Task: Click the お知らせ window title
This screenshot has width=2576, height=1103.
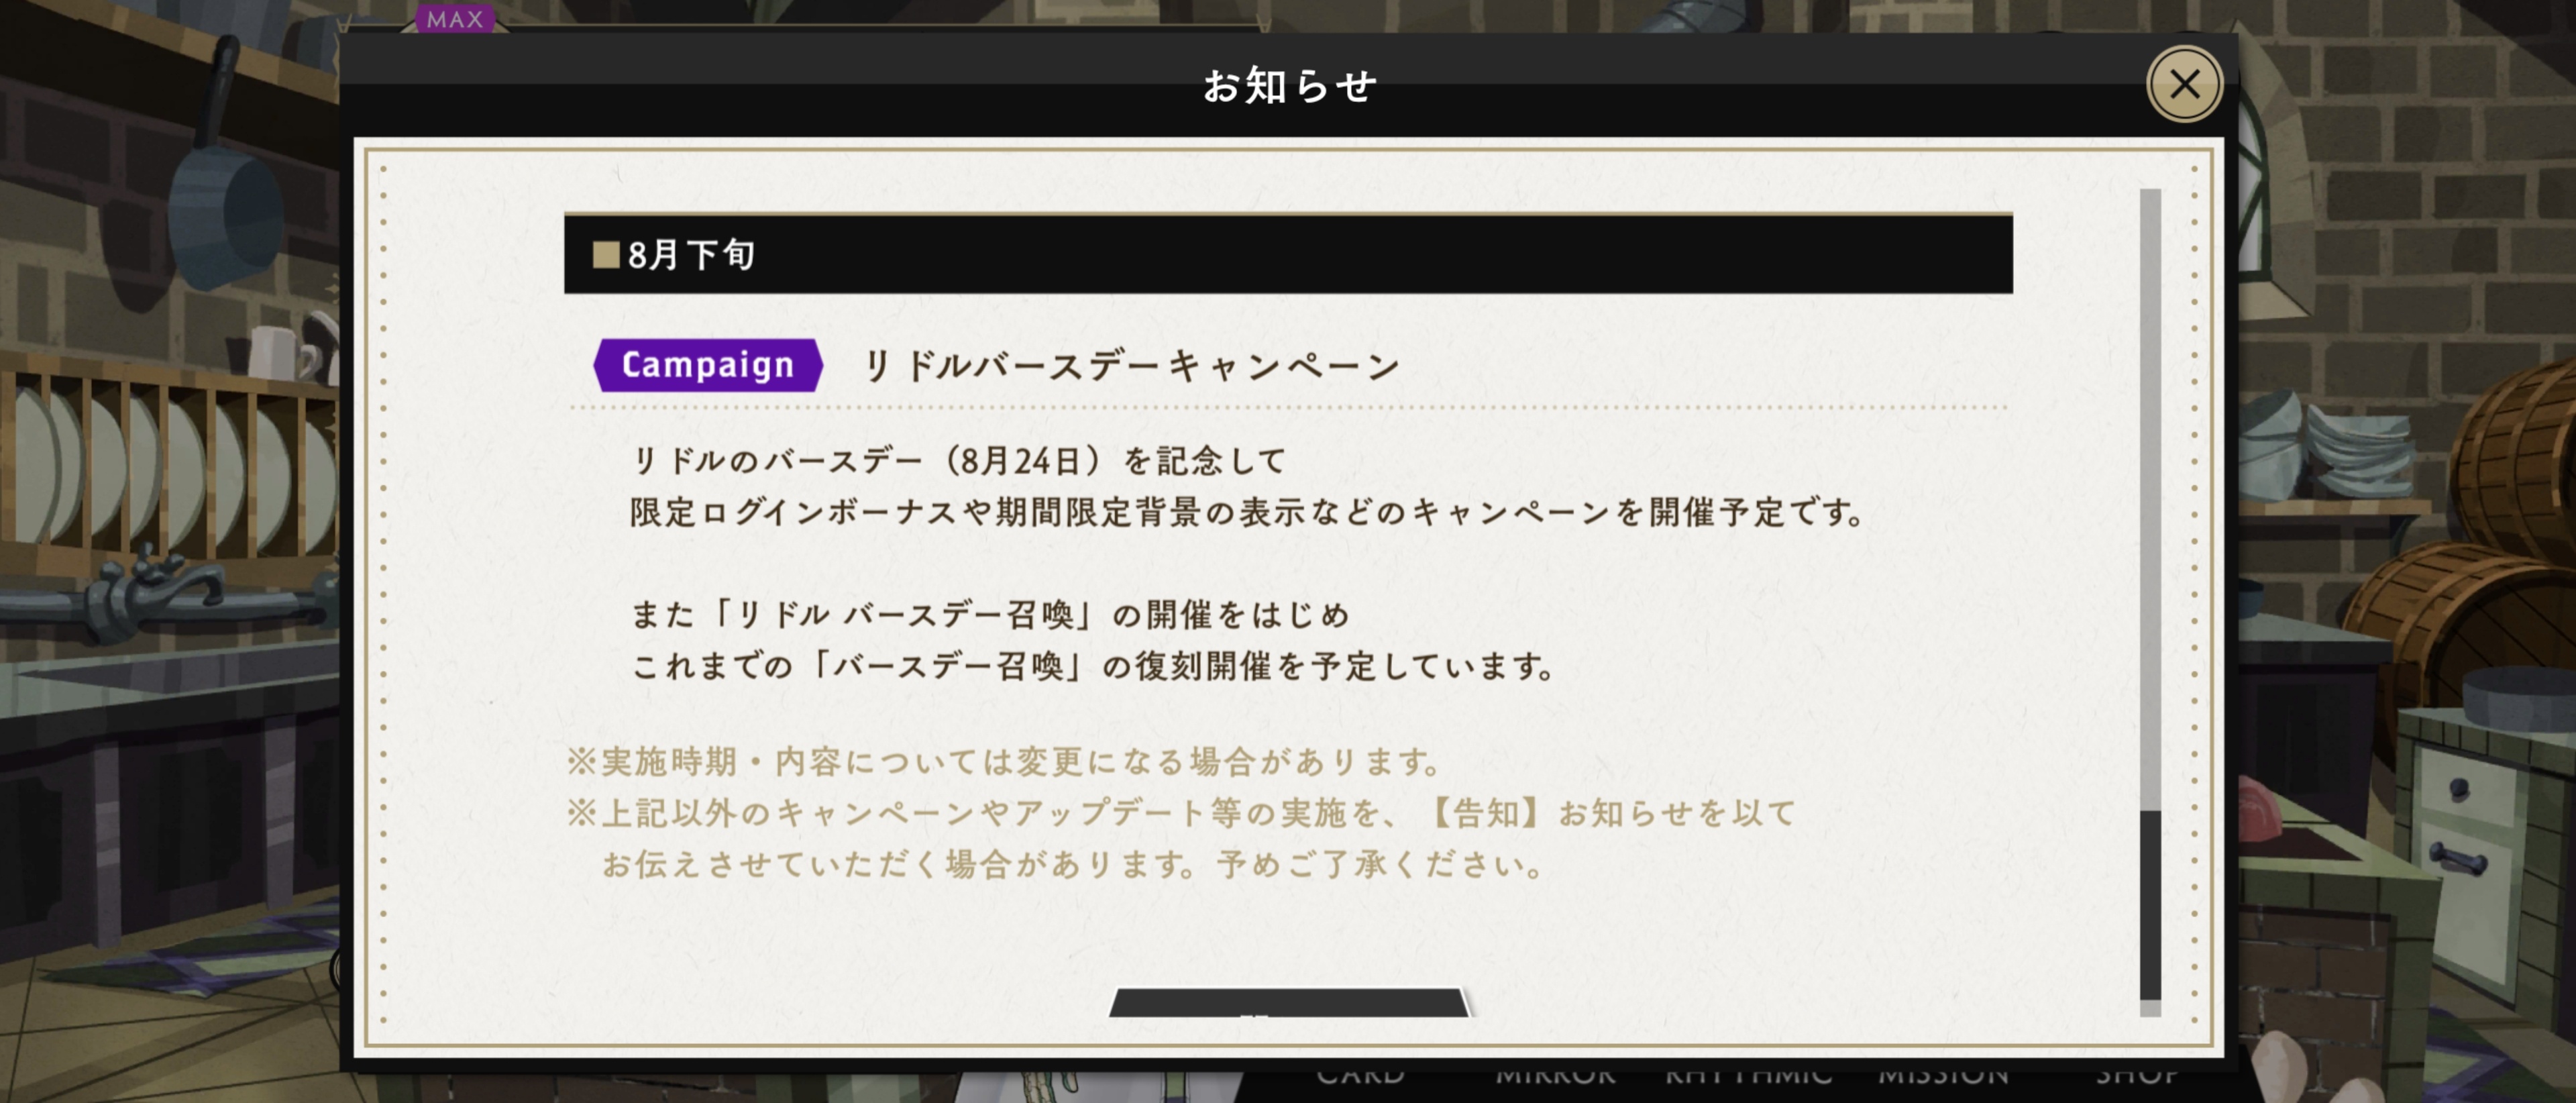Action: click(1289, 85)
